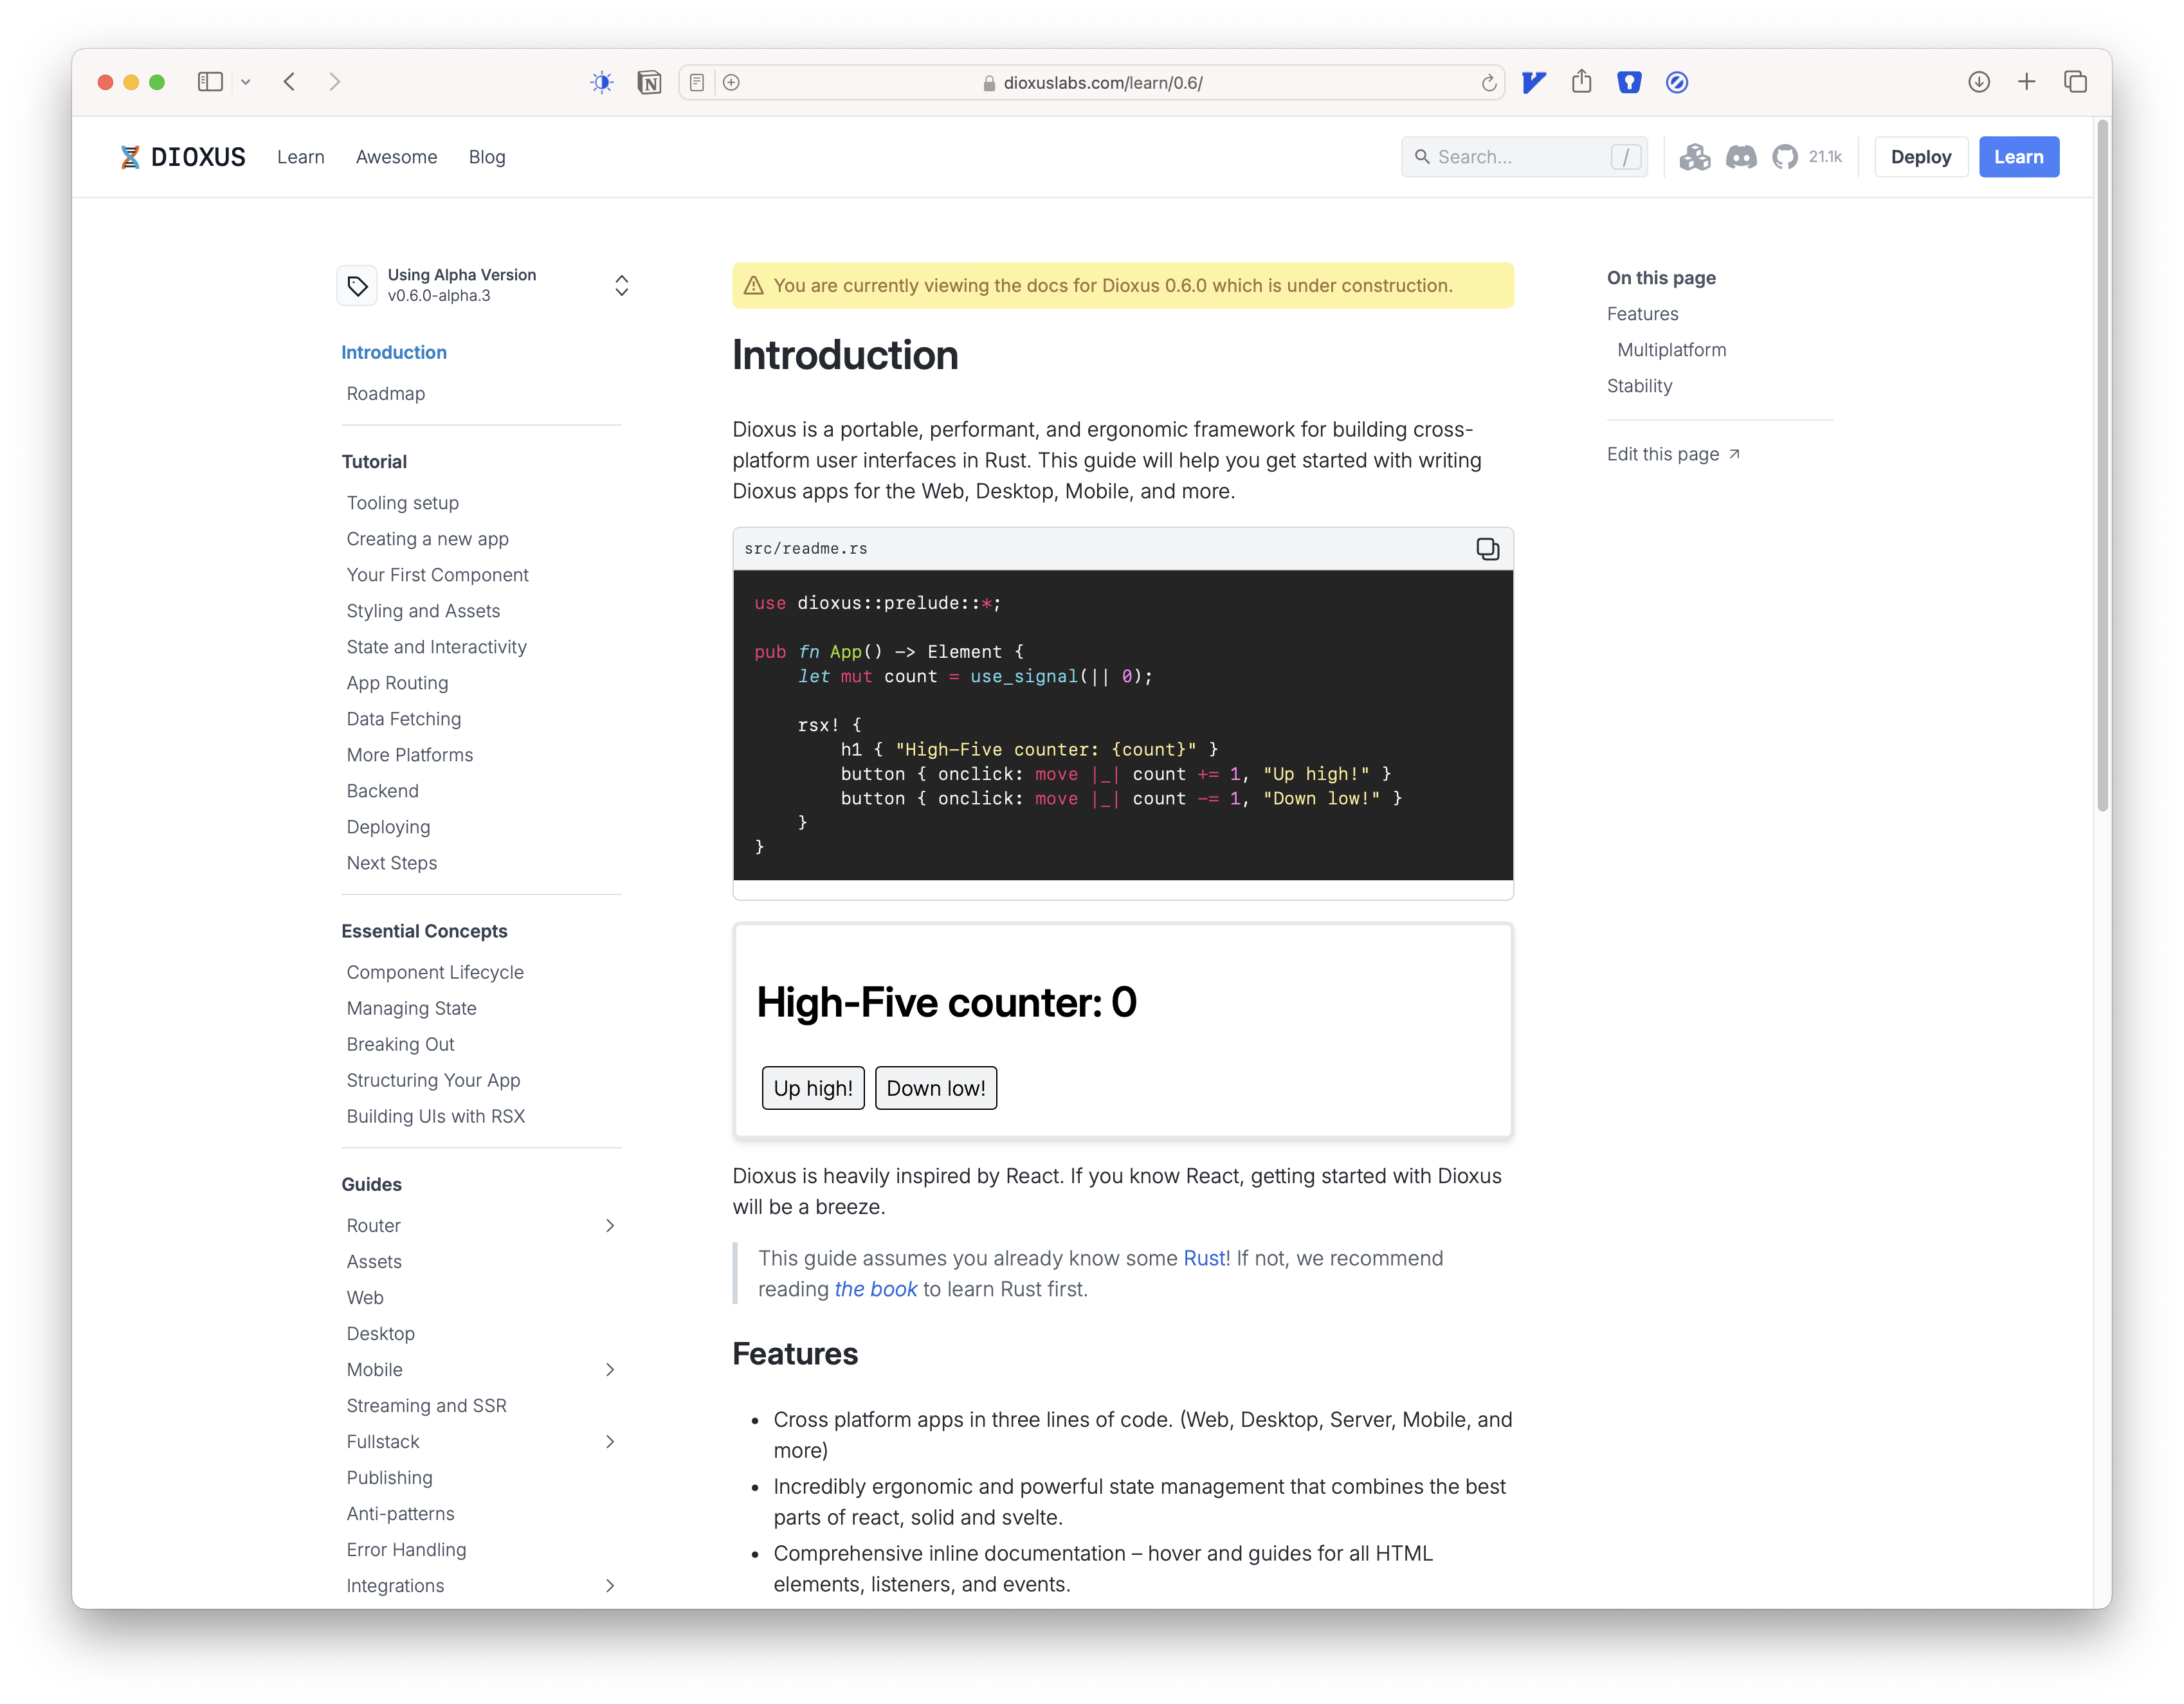Copy the src/readme.rs code snippet
Image resolution: width=2184 pixels, height=1704 pixels.
(1487, 548)
